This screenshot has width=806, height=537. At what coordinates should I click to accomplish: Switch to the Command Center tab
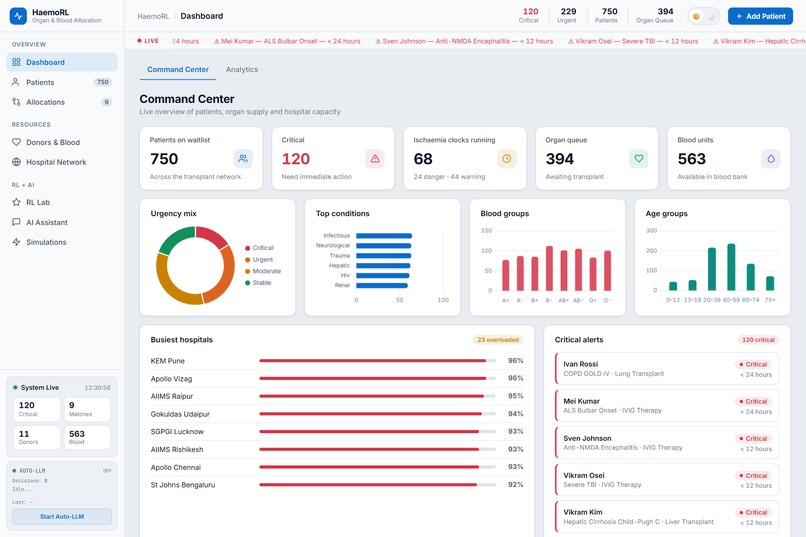[x=178, y=69]
